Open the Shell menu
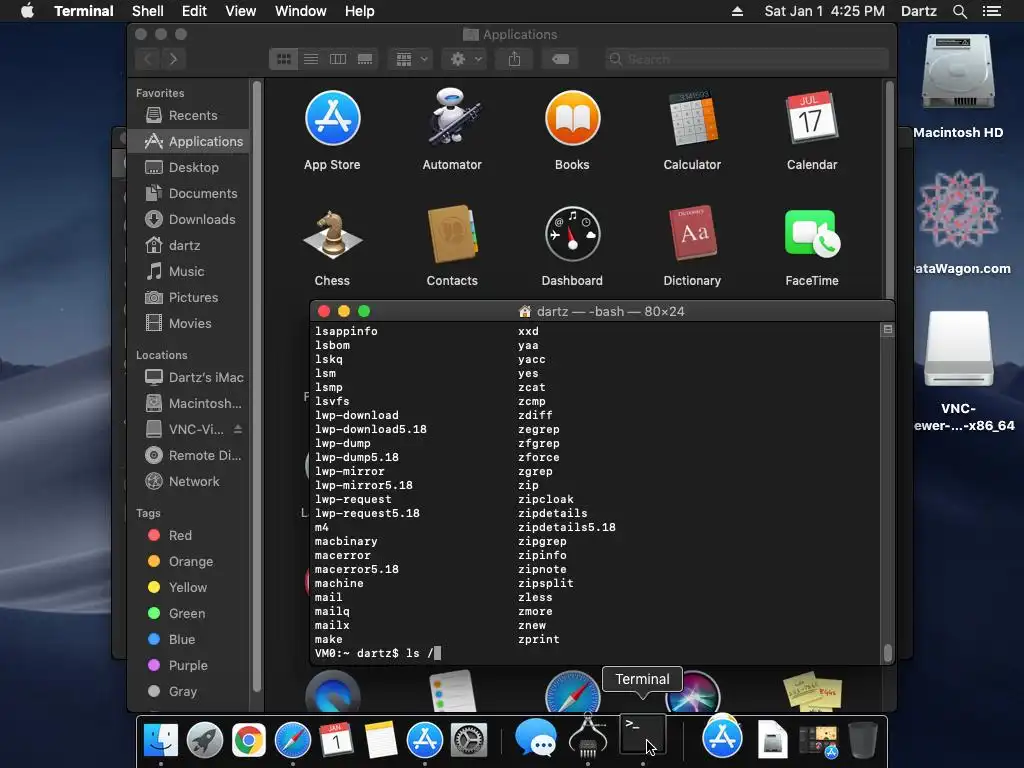This screenshot has height=768, width=1024. (x=148, y=11)
